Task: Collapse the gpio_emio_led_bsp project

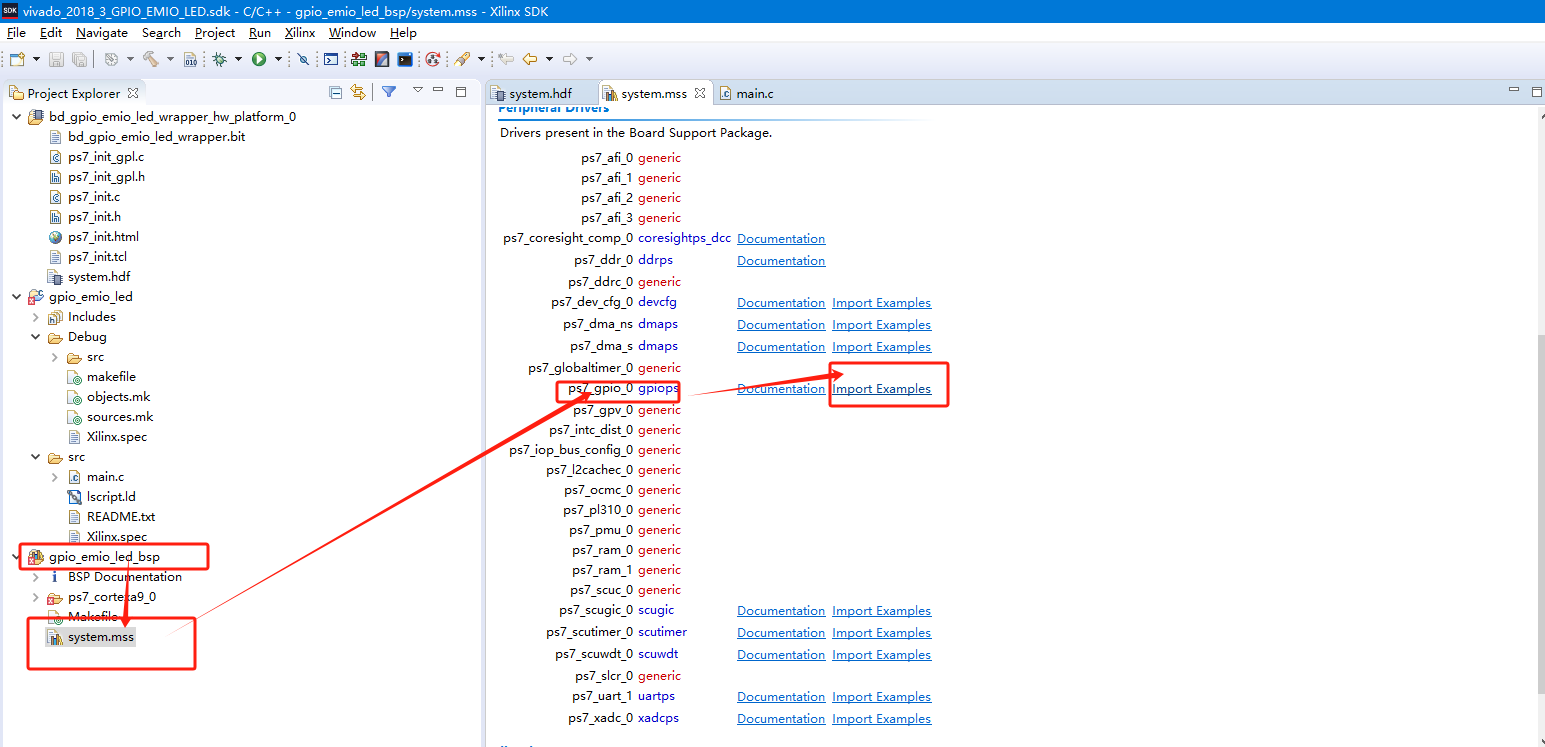Action: pyautogui.click(x=16, y=557)
